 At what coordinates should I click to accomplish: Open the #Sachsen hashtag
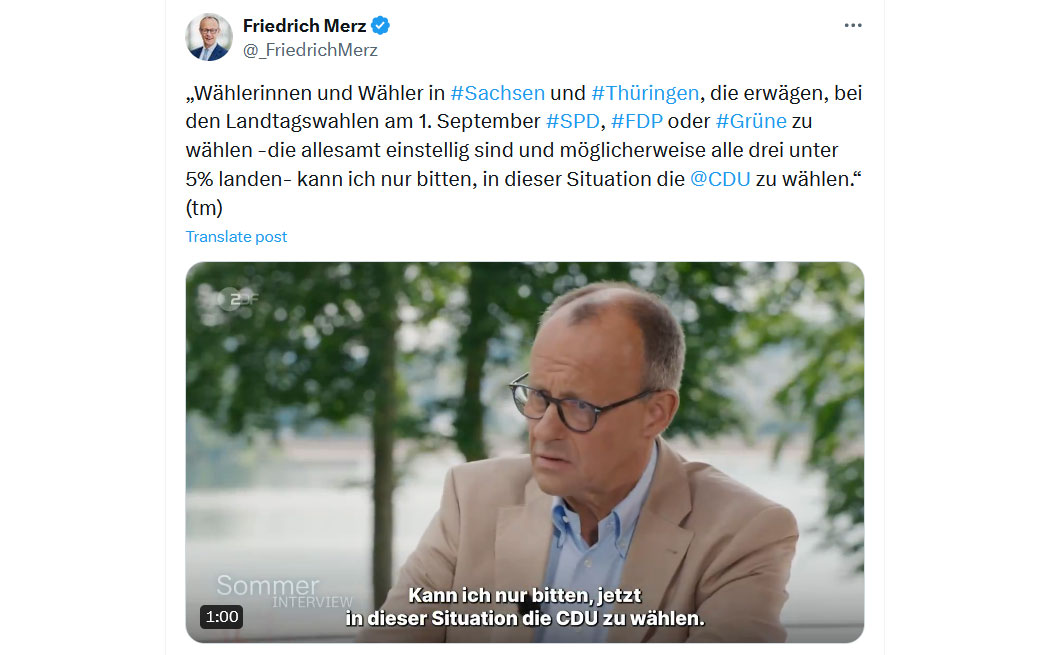tap(498, 92)
